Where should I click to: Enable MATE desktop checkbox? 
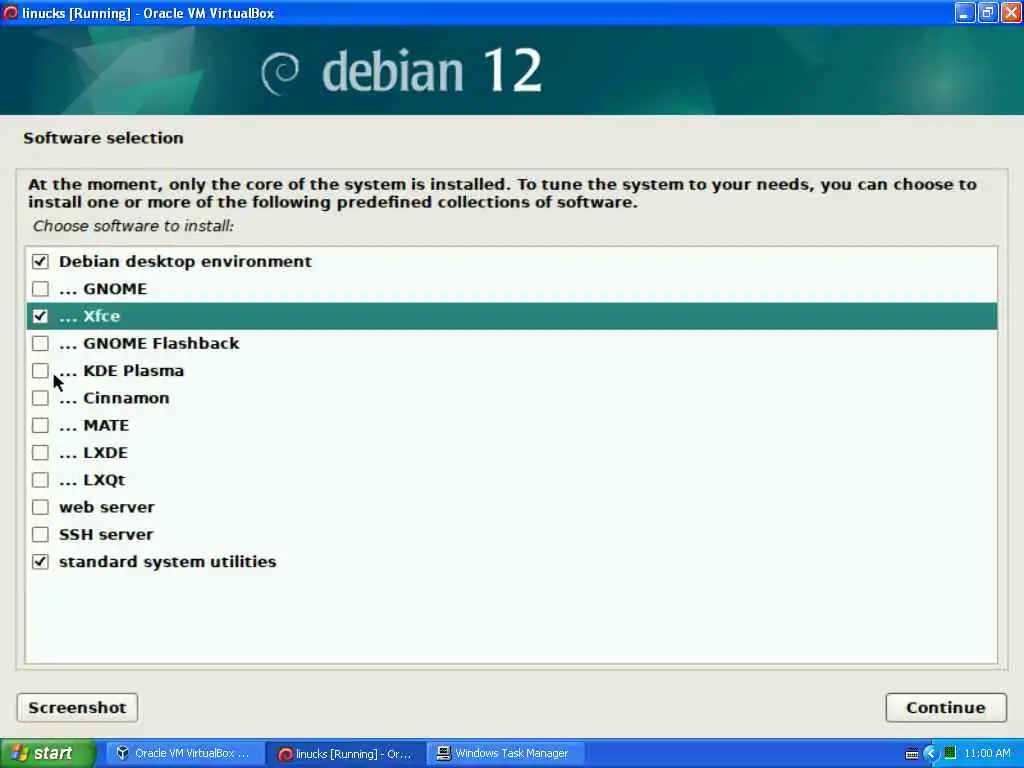coord(40,426)
